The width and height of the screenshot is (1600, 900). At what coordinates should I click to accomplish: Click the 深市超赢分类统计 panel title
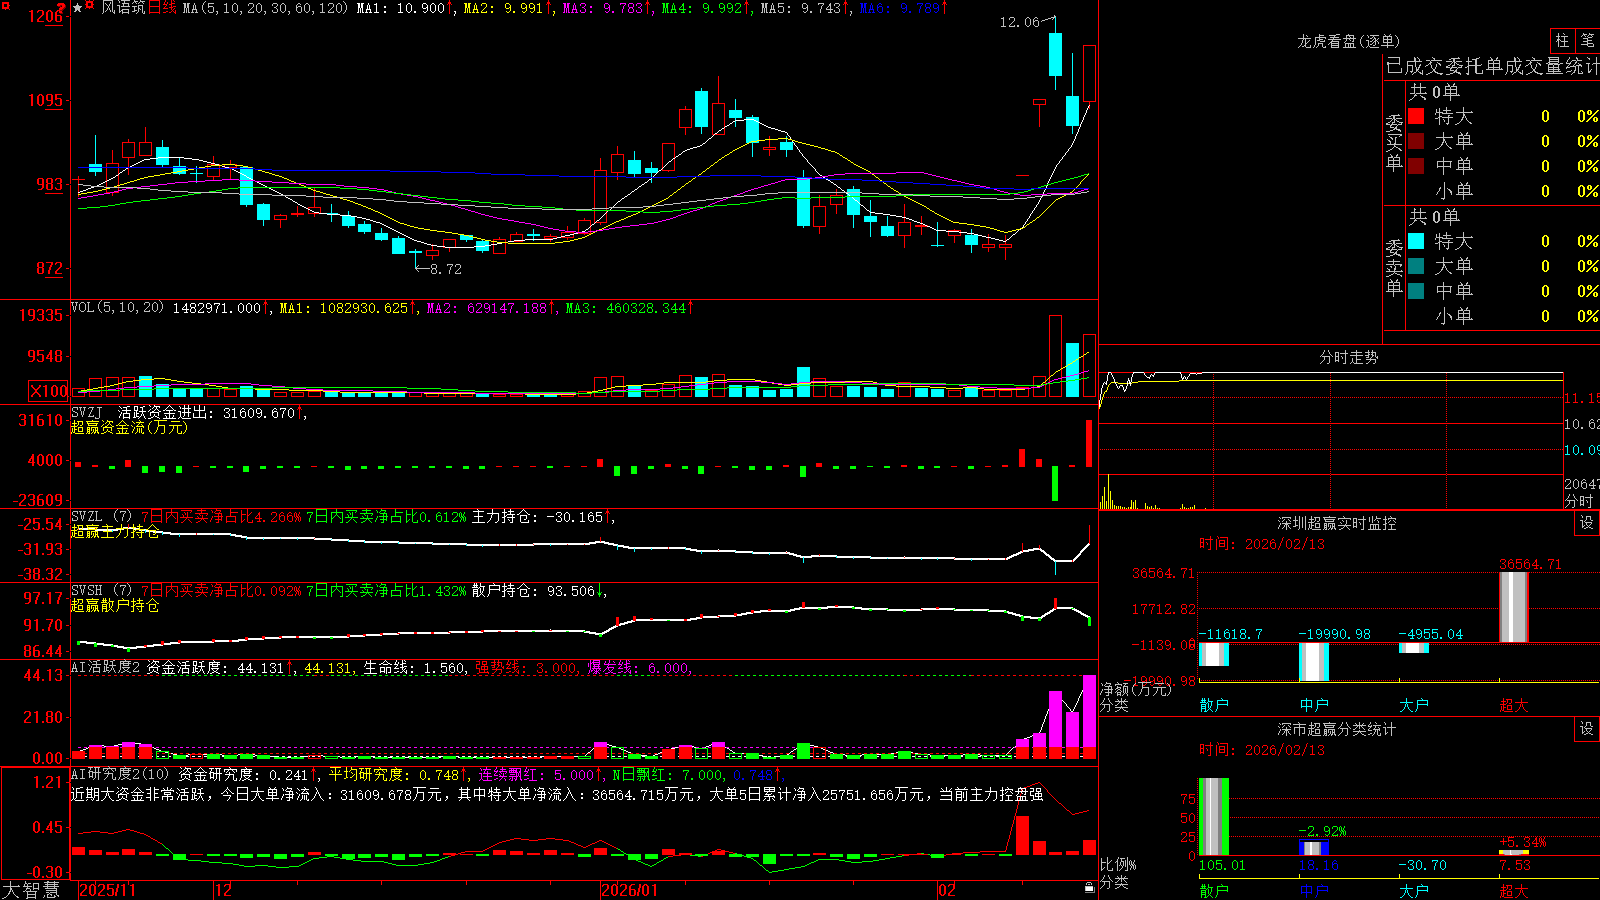click(x=1337, y=729)
